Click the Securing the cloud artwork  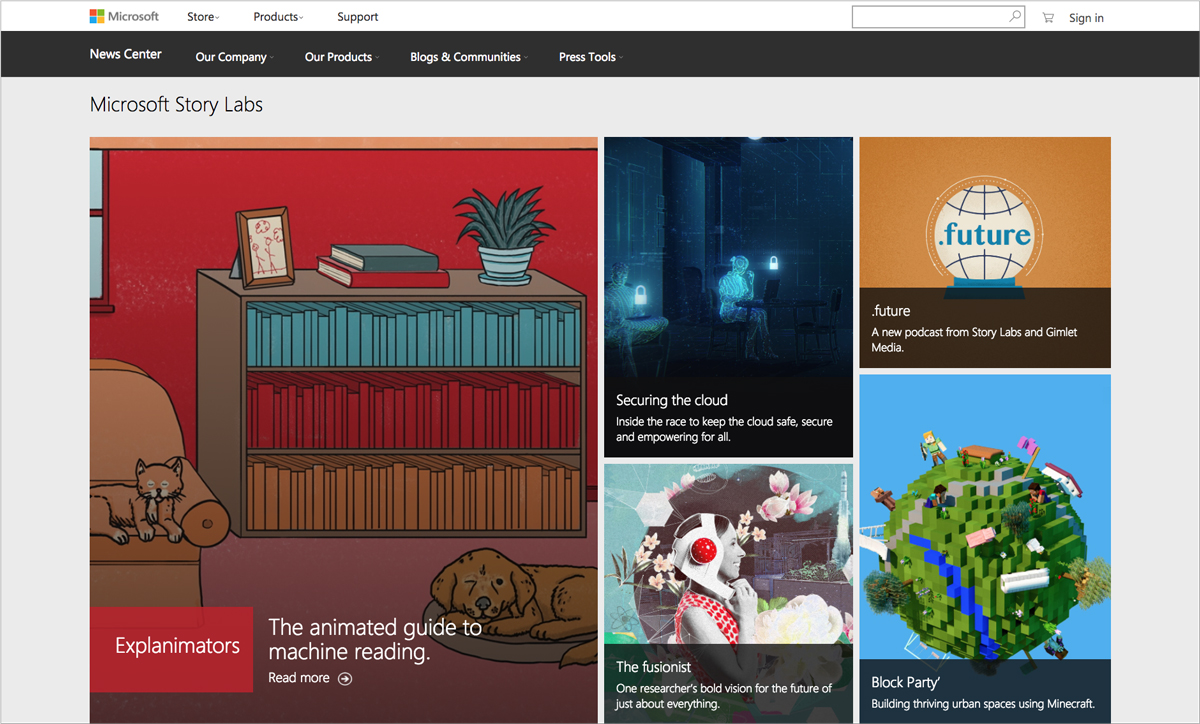[x=728, y=256]
